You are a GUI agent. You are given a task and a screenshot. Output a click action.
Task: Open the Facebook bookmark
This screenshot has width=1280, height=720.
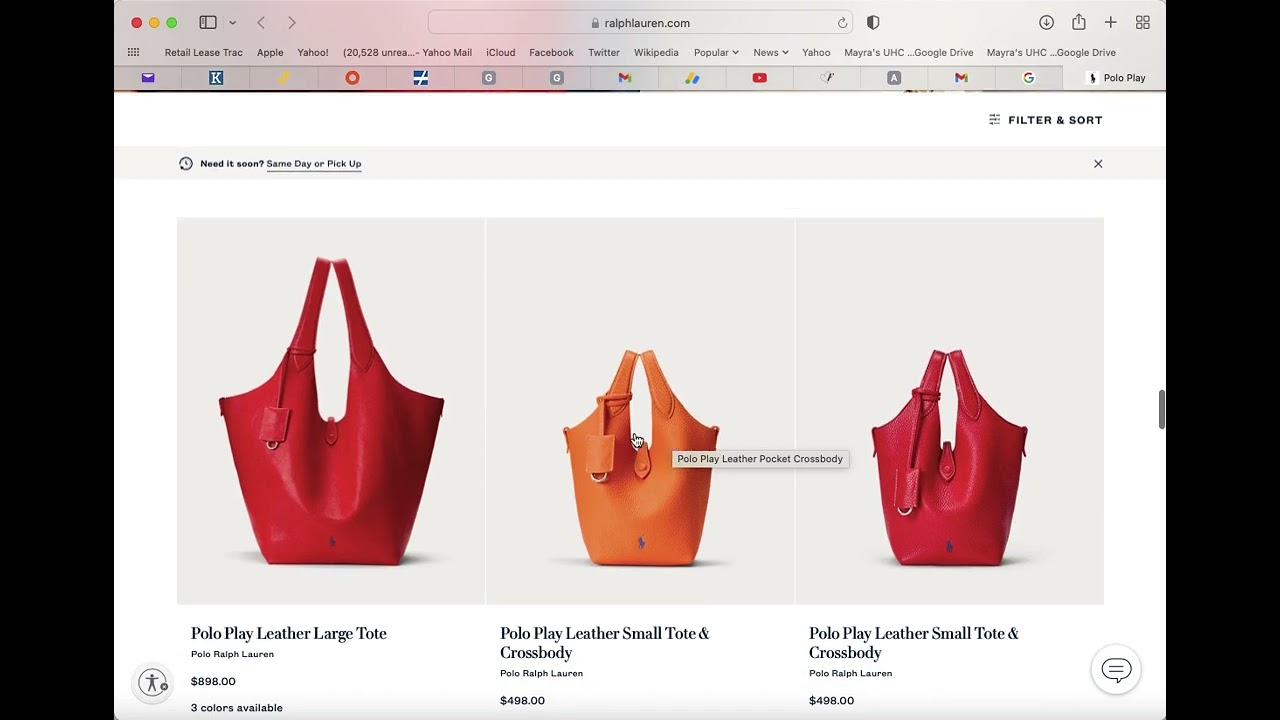click(x=551, y=52)
